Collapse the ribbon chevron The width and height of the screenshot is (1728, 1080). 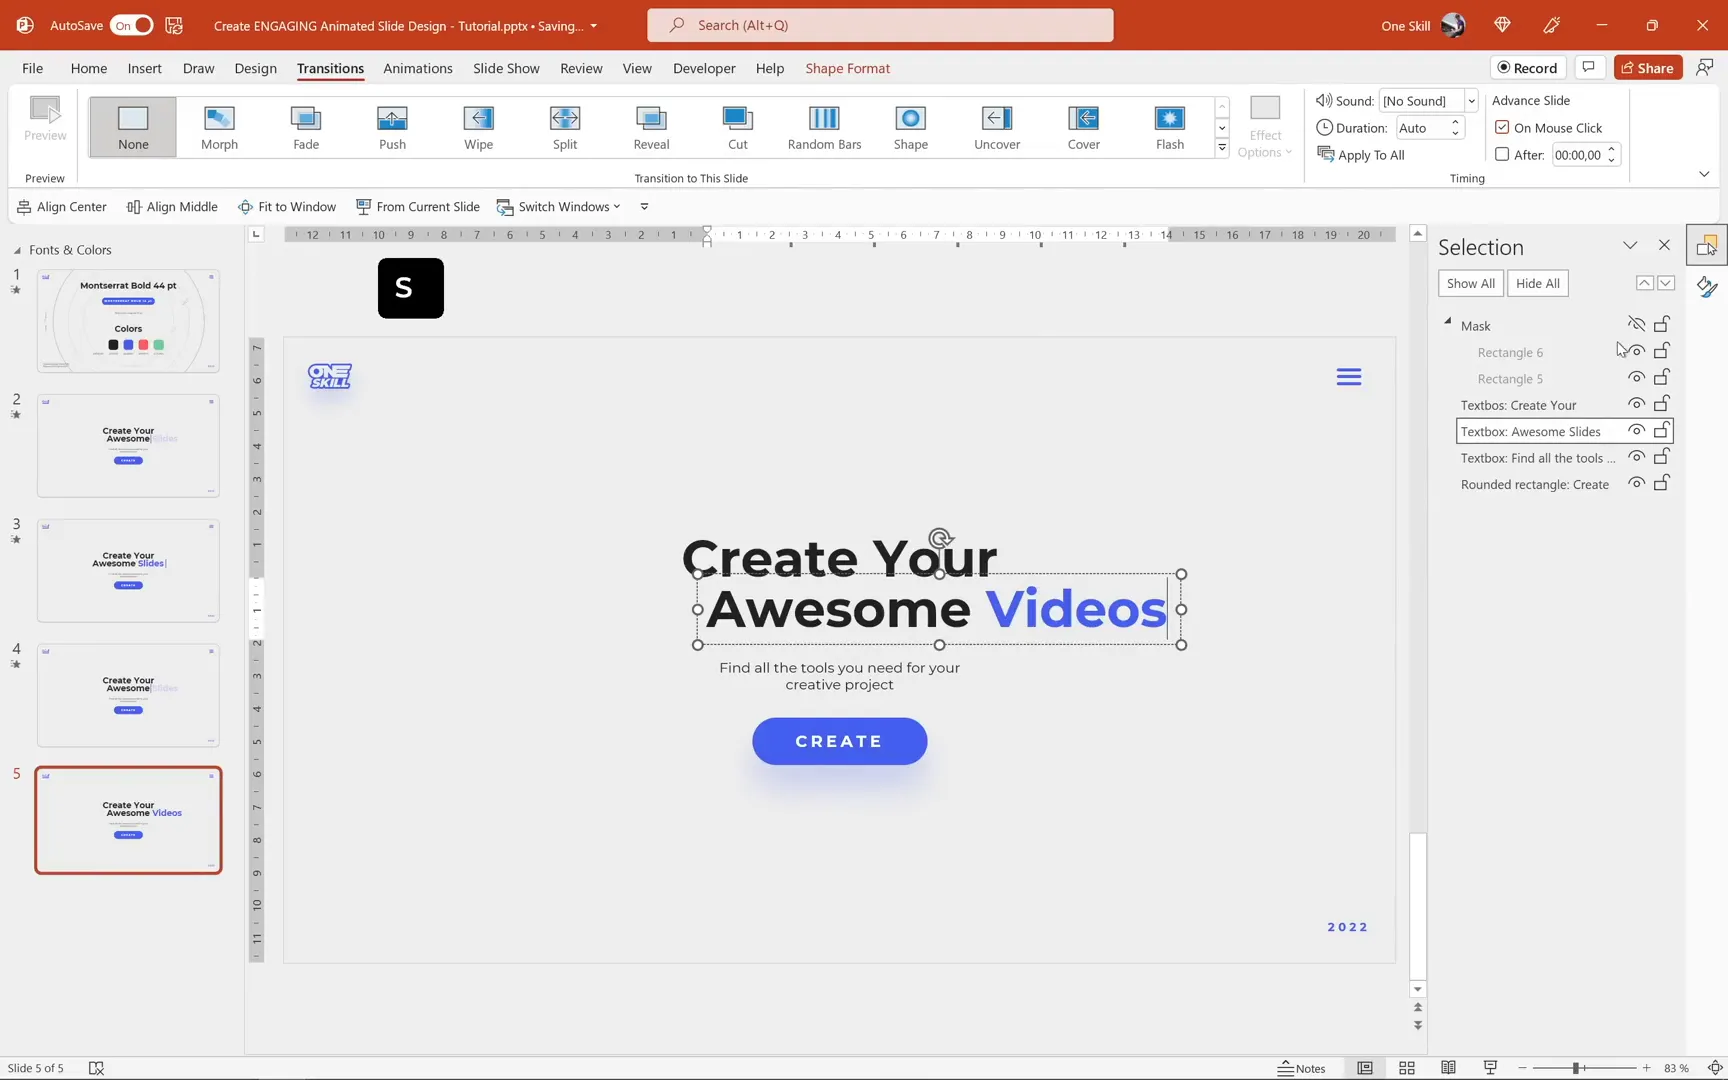point(1704,174)
